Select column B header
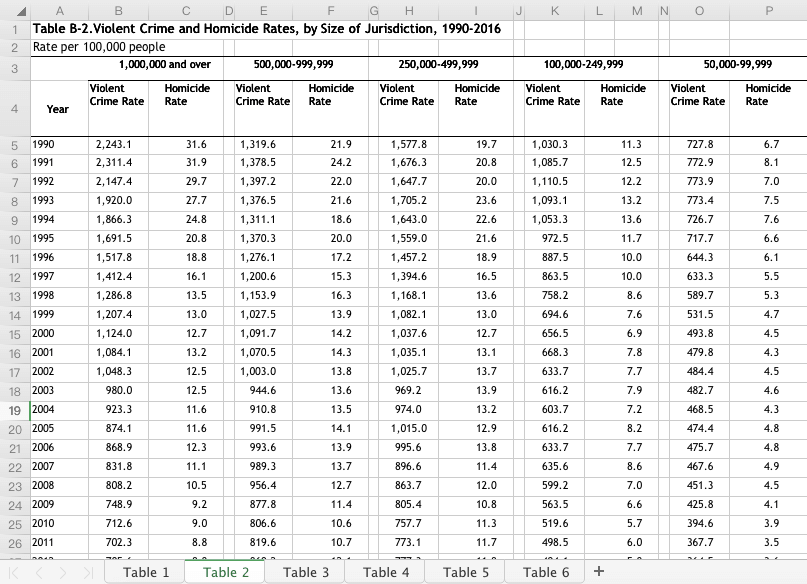Screen dimensions: 807x584 [x=119, y=10]
